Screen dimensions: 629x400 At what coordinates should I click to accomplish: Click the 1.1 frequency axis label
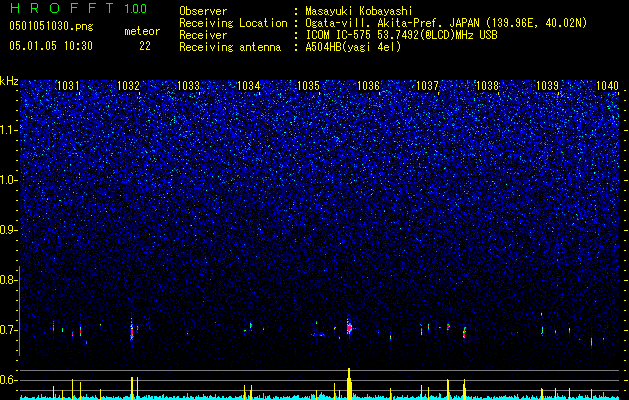pos(8,130)
